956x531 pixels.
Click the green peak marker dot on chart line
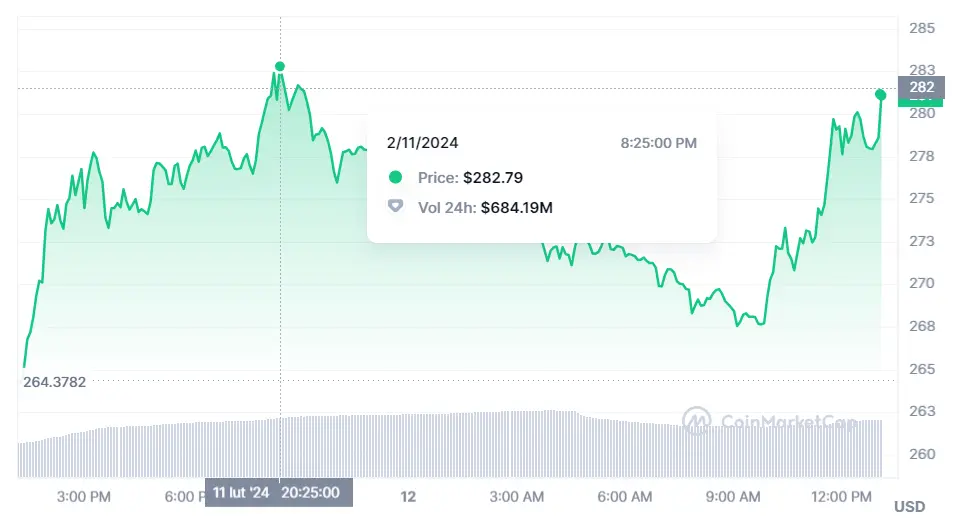point(280,67)
